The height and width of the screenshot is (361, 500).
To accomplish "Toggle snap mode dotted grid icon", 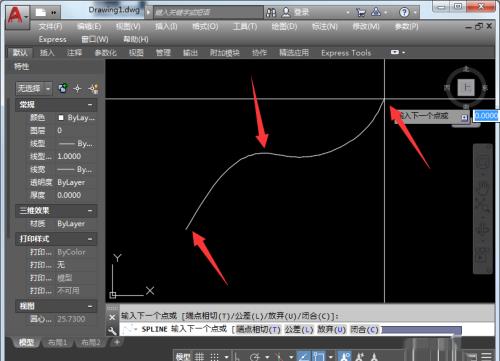I will click(x=214, y=357).
